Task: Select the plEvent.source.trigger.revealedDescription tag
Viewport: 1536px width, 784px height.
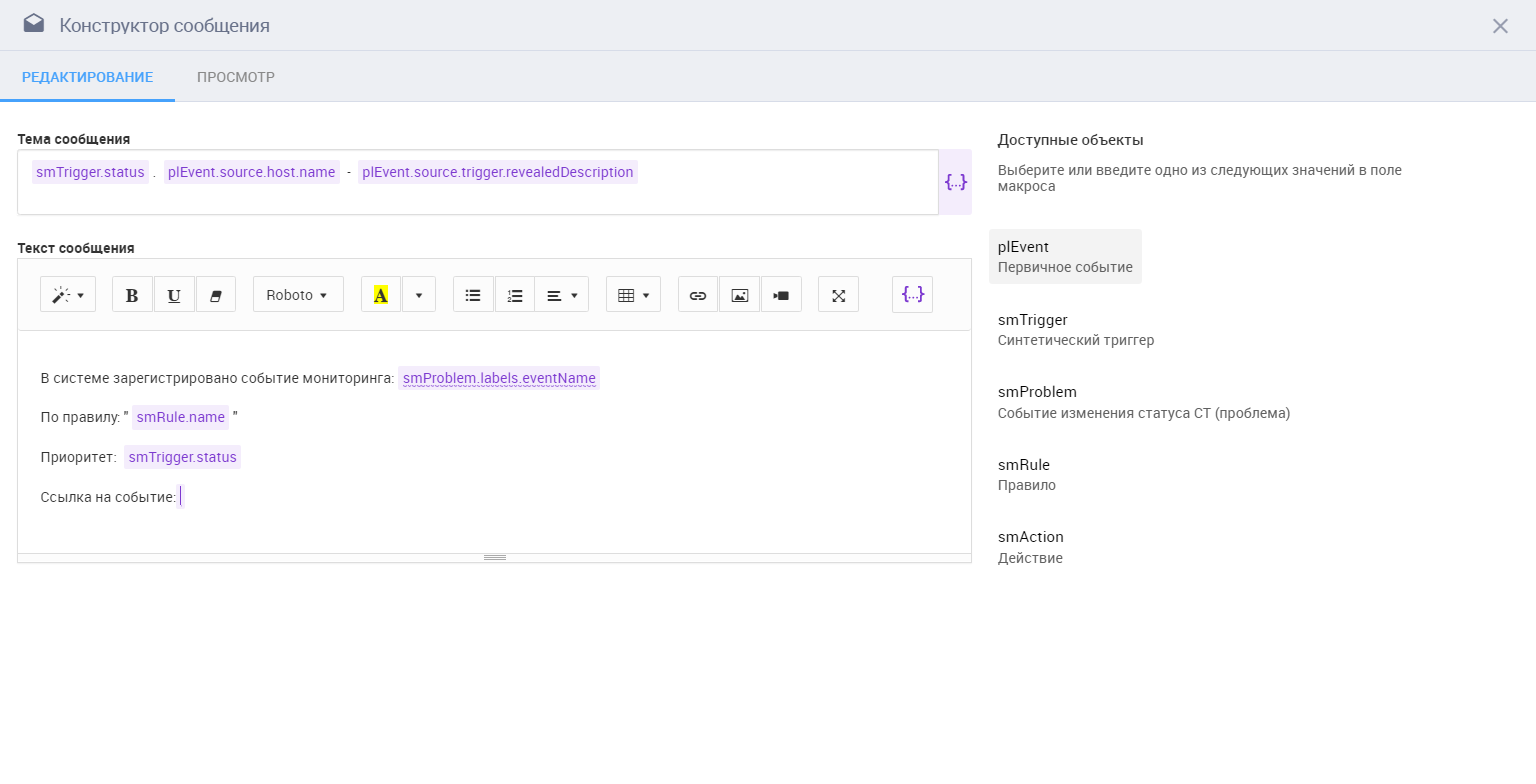Action: point(498,172)
